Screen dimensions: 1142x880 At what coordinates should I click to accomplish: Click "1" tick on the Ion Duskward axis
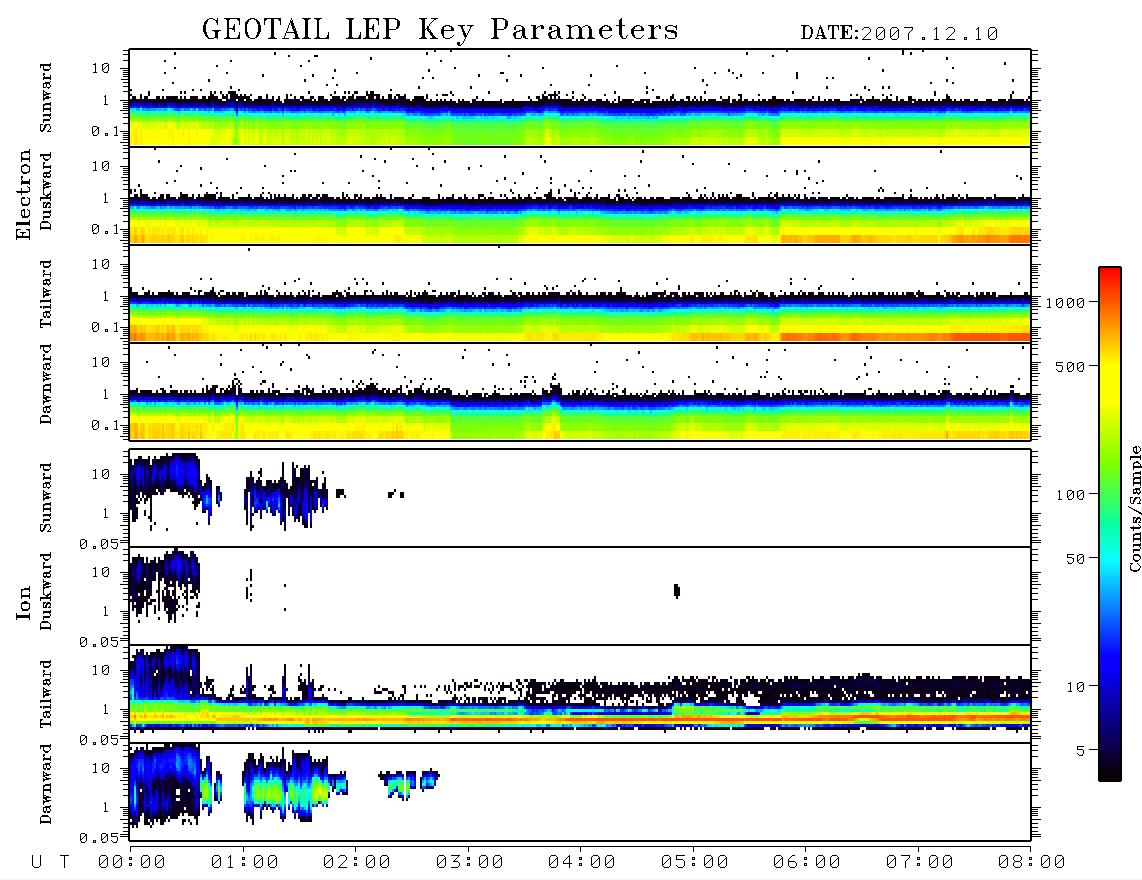click(106, 611)
